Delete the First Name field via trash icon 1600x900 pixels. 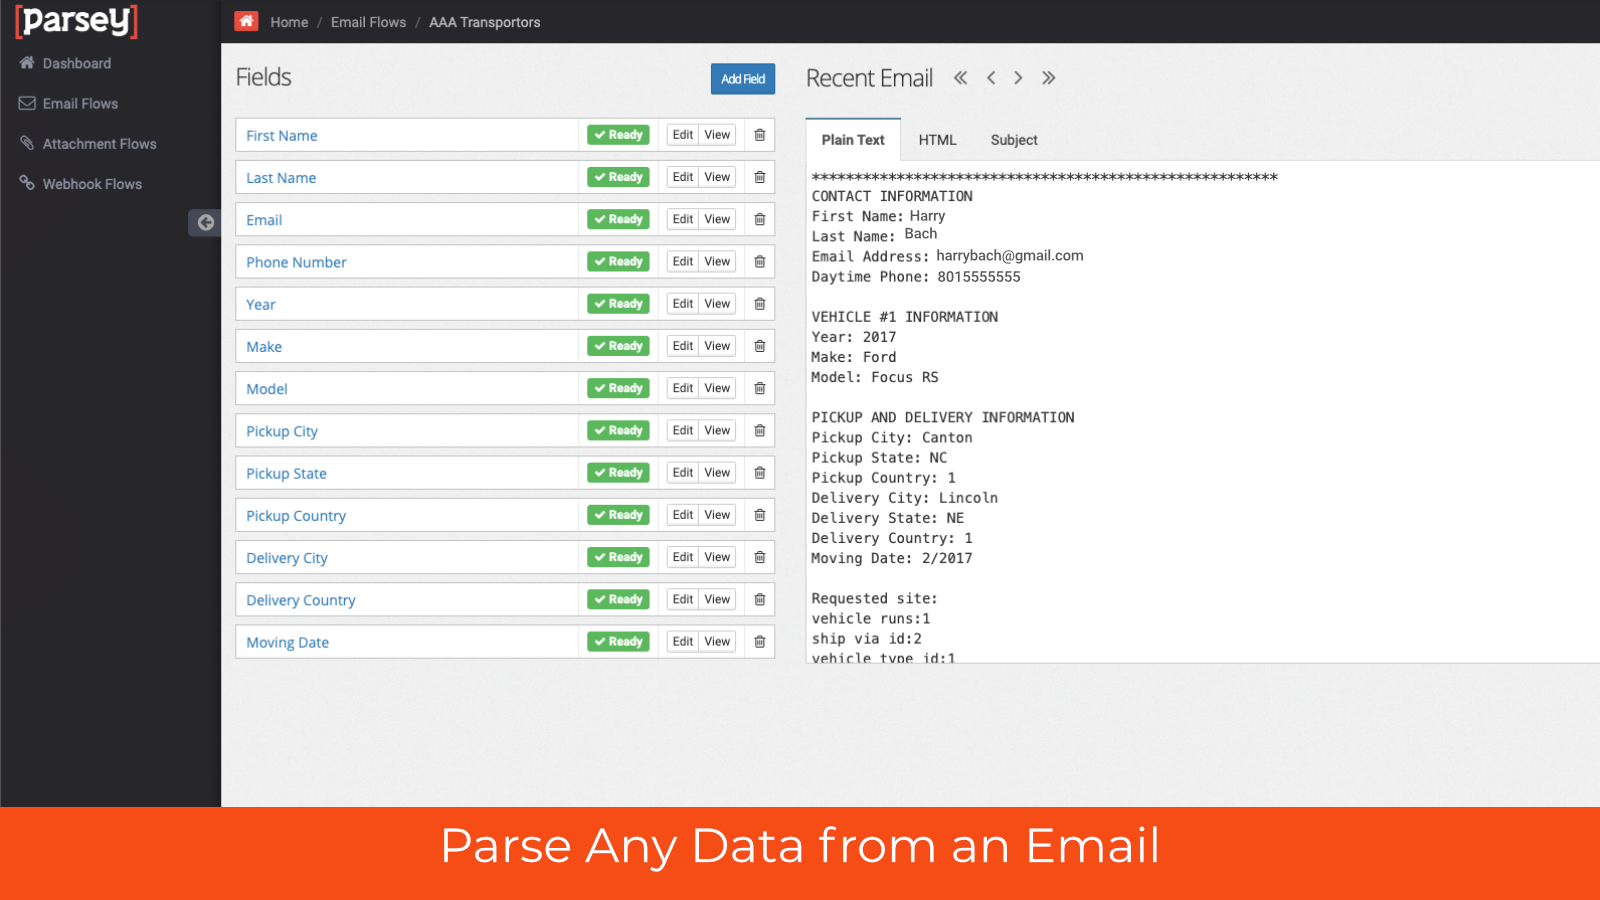[760, 135]
